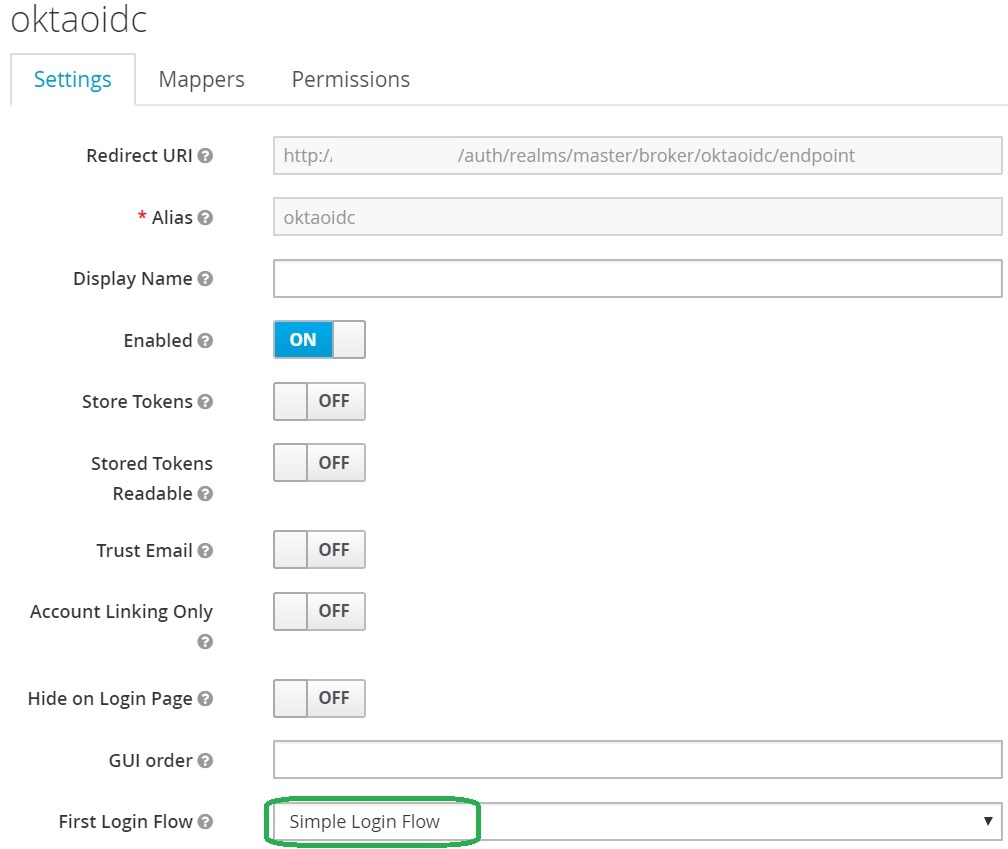Click help icon next to Redirect URI
The height and width of the screenshot is (849, 1008).
[x=205, y=157]
